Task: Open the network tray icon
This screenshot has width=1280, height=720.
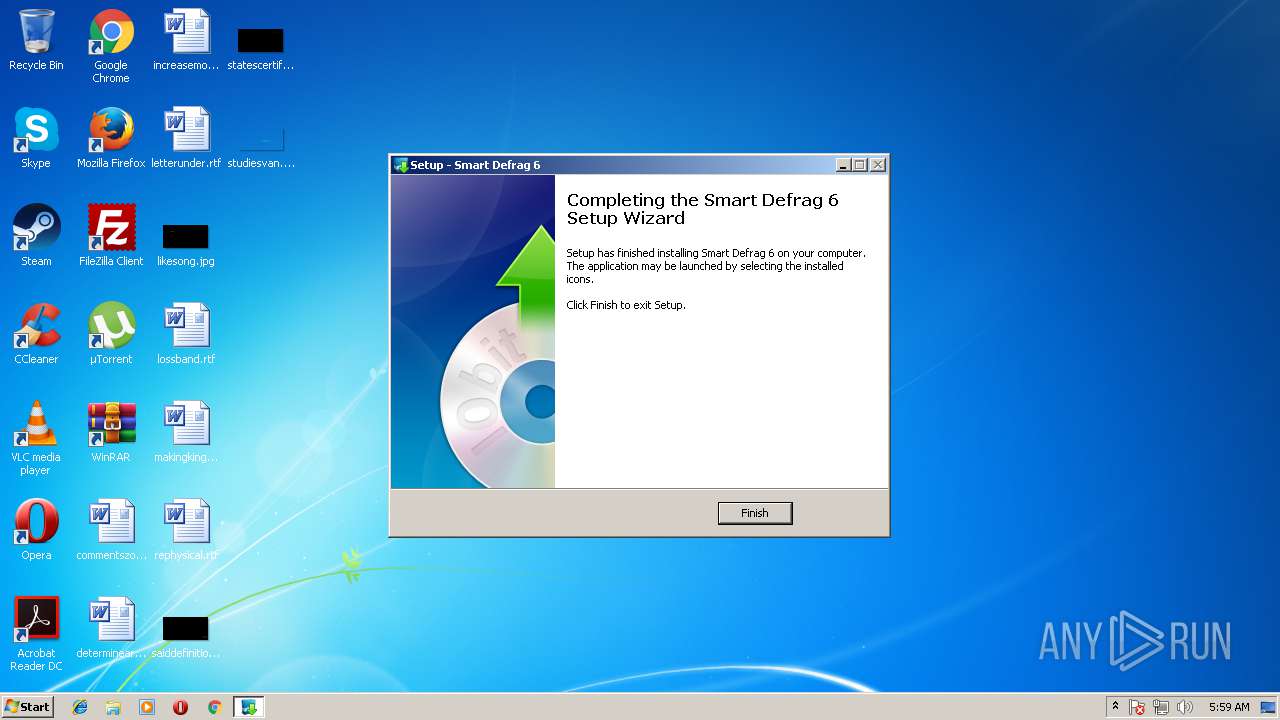Action: click(1161, 707)
